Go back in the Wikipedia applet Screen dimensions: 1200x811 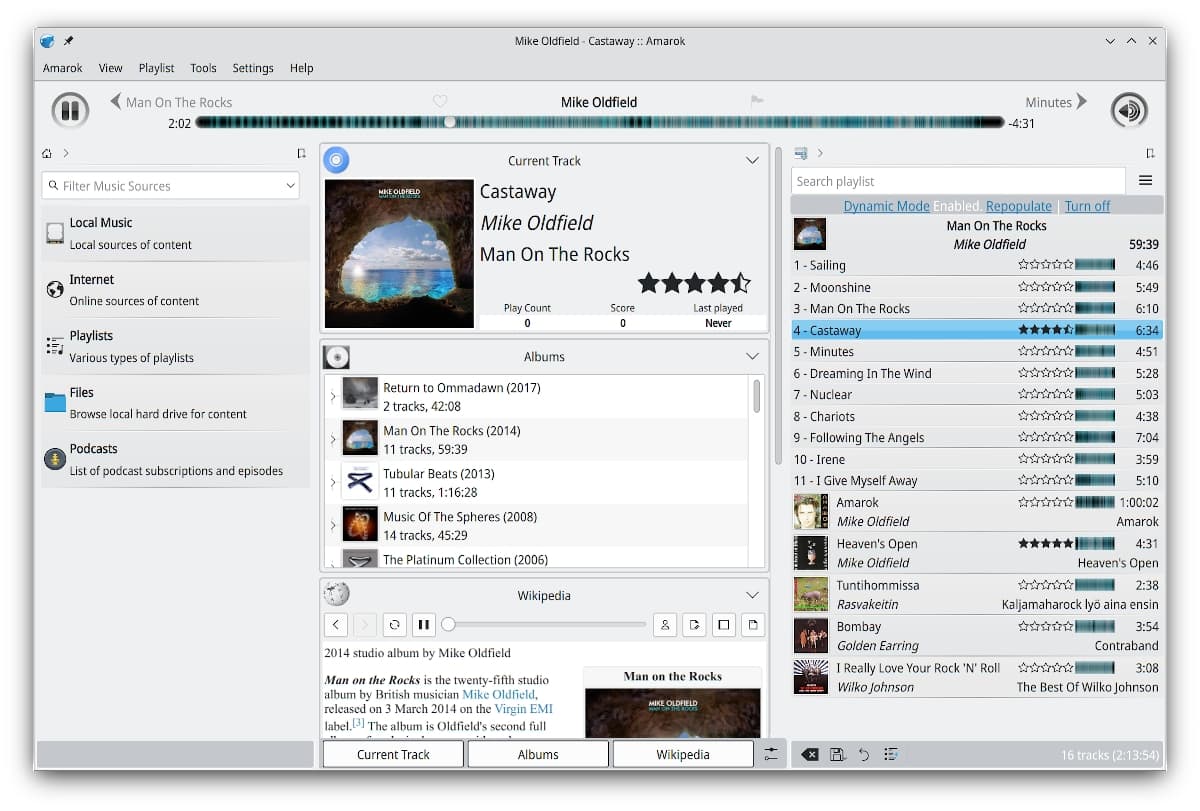click(337, 625)
